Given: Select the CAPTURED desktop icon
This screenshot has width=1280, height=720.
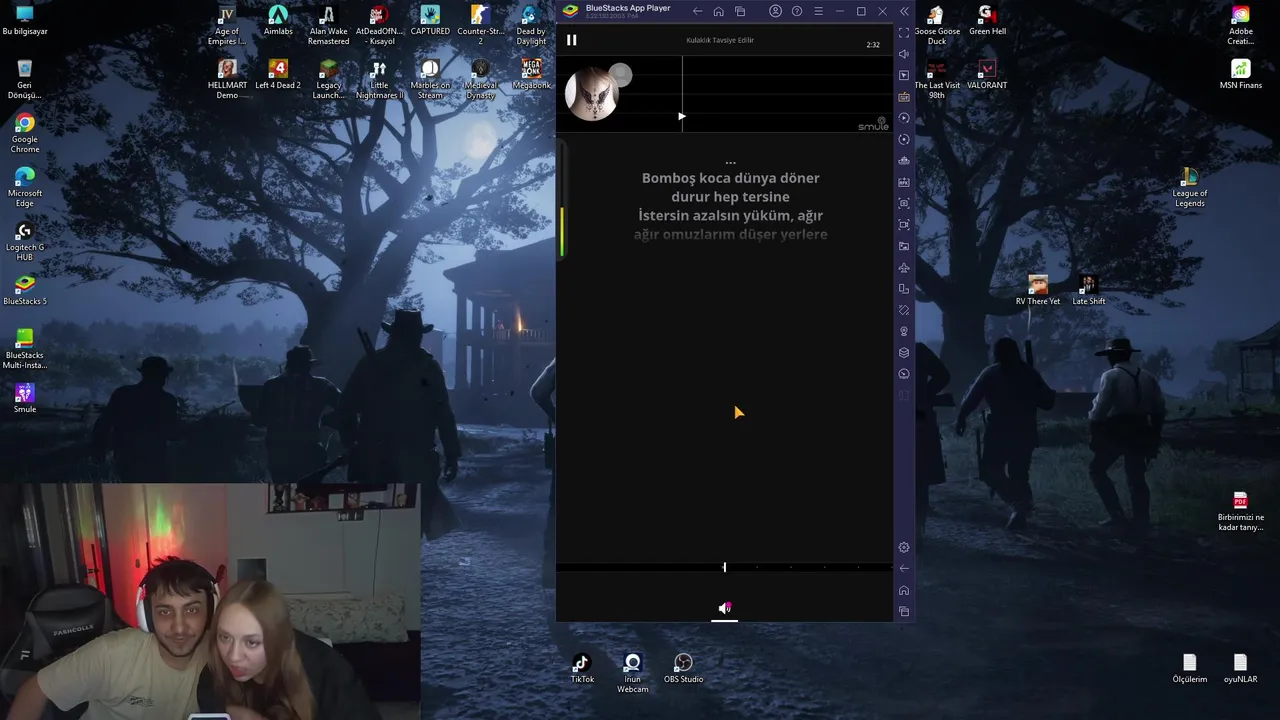Looking at the screenshot, I should pos(430,20).
